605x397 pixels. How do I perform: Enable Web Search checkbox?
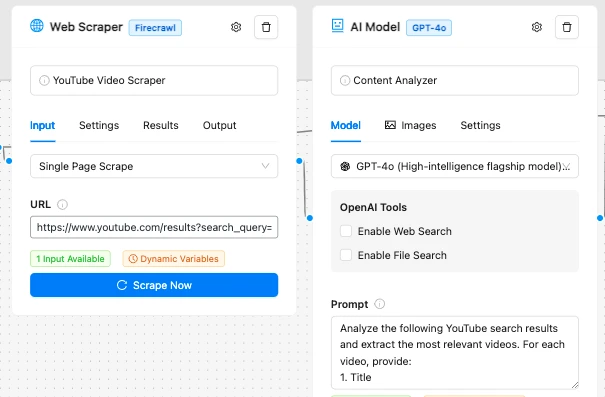click(x=346, y=231)
